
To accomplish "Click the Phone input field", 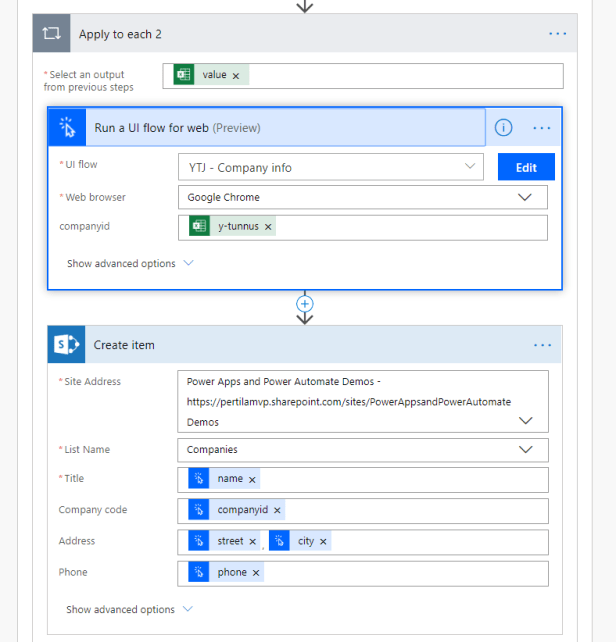I will (363, 574).
